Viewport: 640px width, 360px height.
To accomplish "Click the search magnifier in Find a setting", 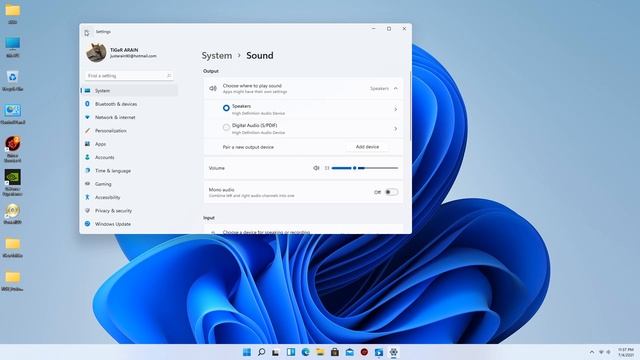I will pyautogui.click(x=169, y=76).
